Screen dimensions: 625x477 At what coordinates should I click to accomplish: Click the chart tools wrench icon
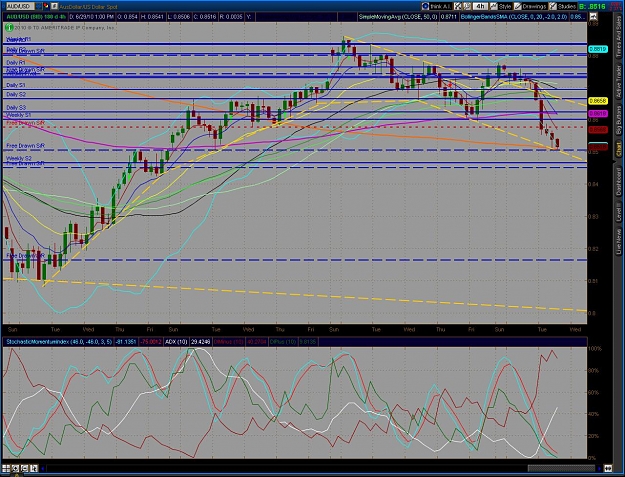click(457, 6)
